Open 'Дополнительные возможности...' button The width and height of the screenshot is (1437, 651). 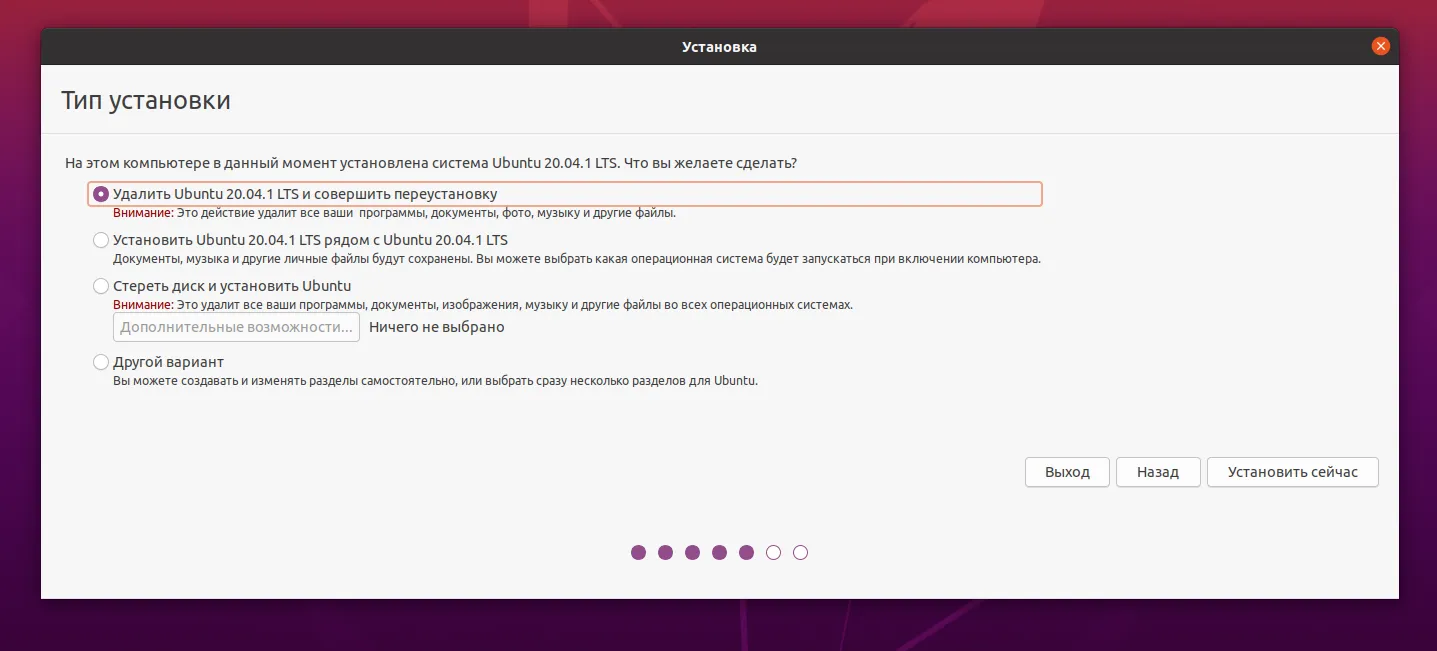(236, 327)
